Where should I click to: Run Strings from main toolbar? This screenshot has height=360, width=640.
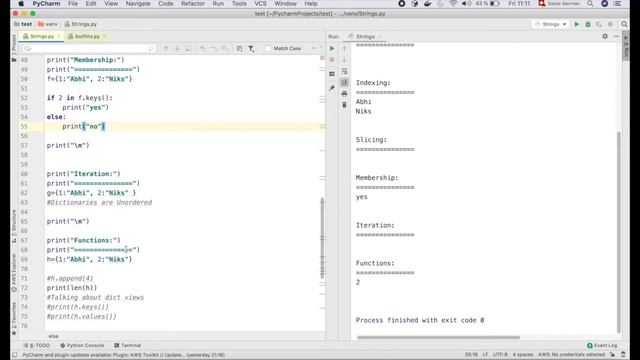577,24
